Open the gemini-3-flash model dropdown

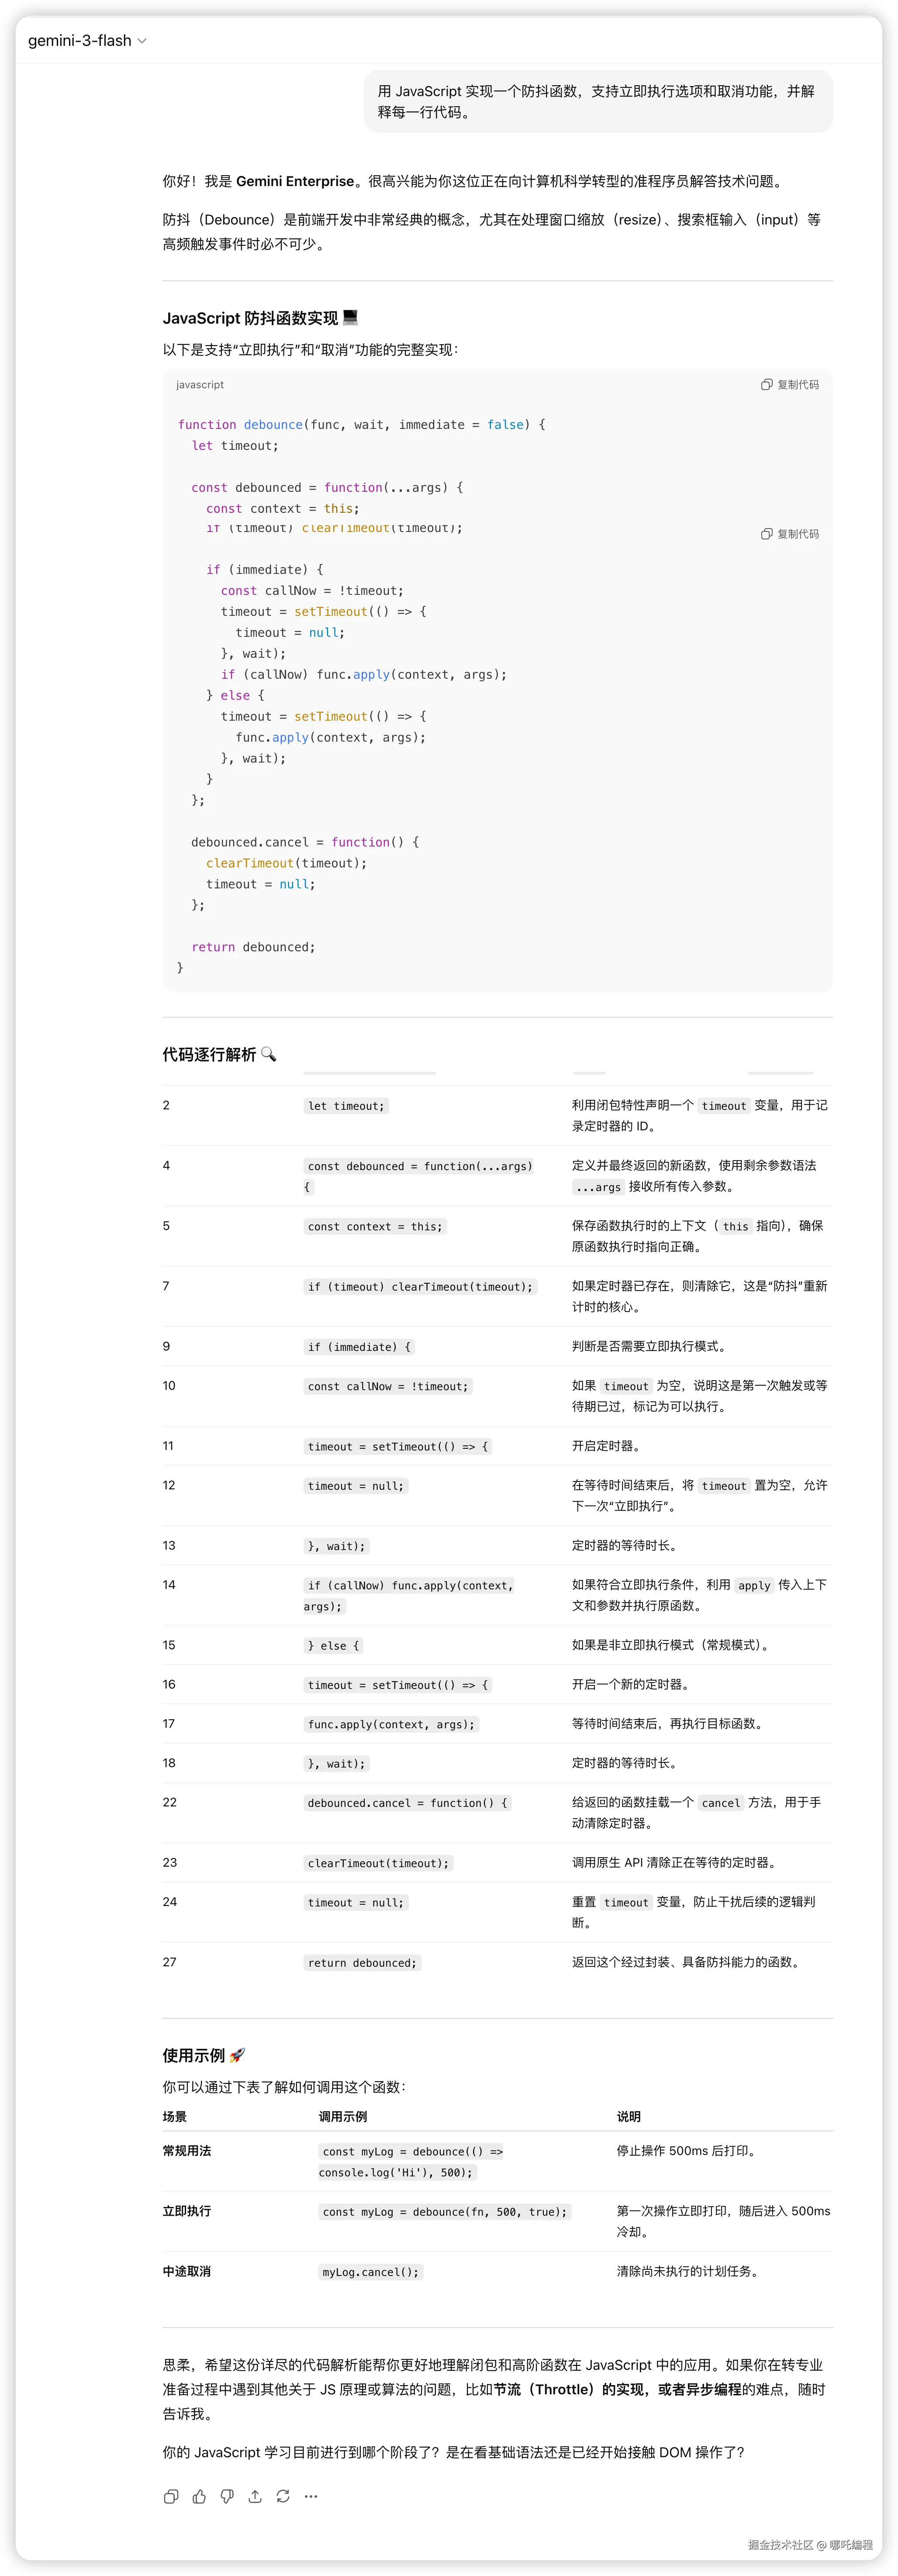click(80, 41)
